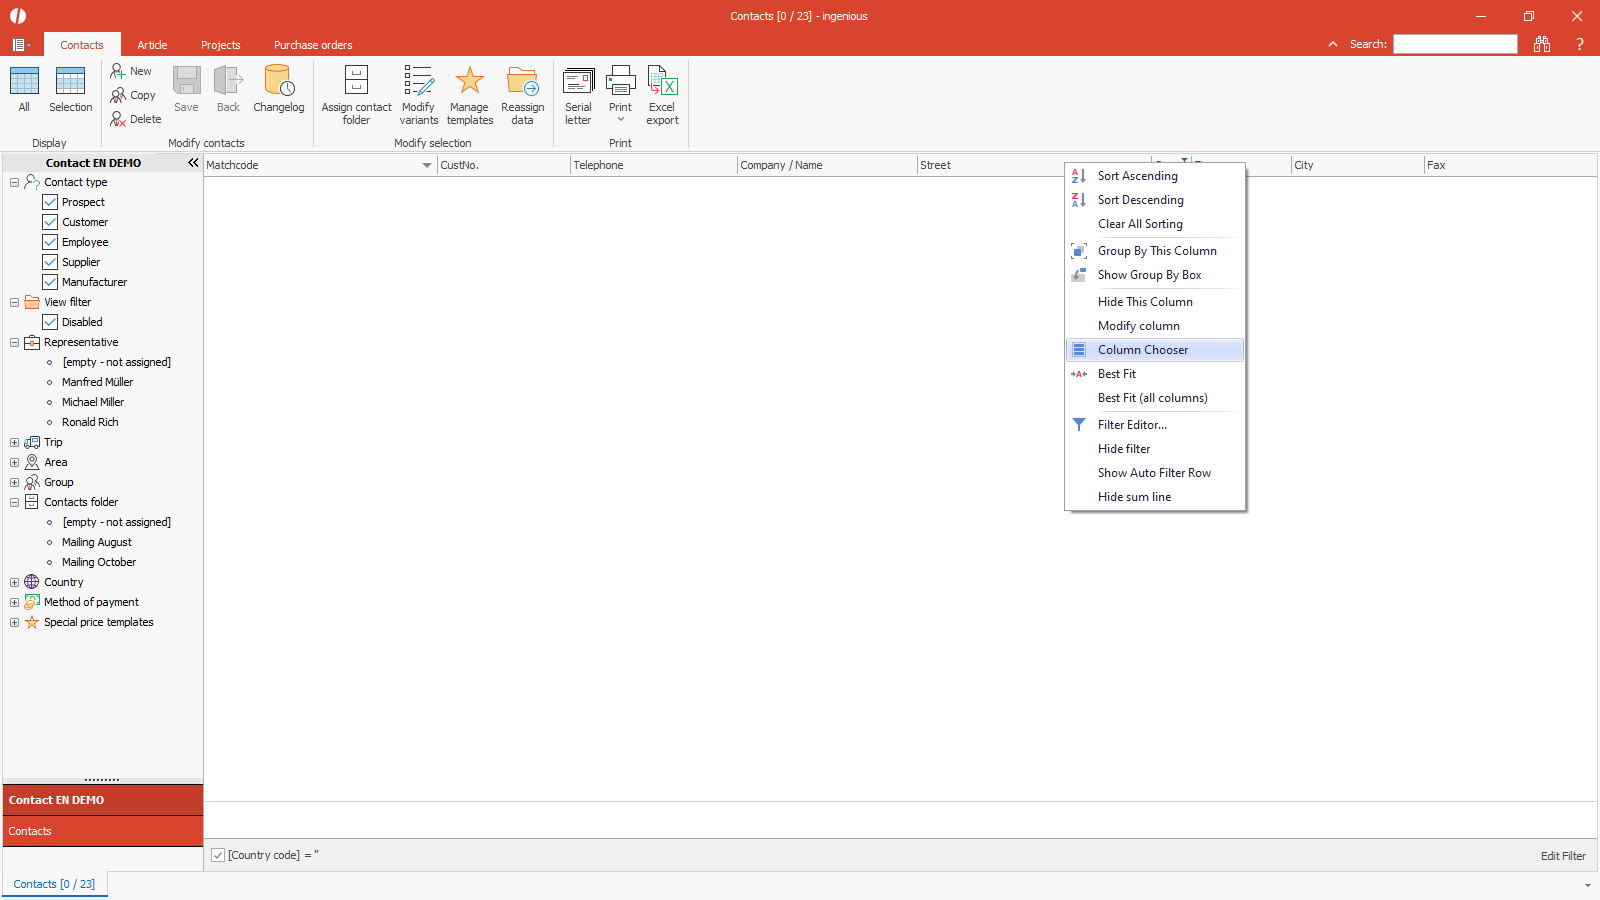Click into the Search input field
Screen dimensions: 1600x900
point(1455,44)
